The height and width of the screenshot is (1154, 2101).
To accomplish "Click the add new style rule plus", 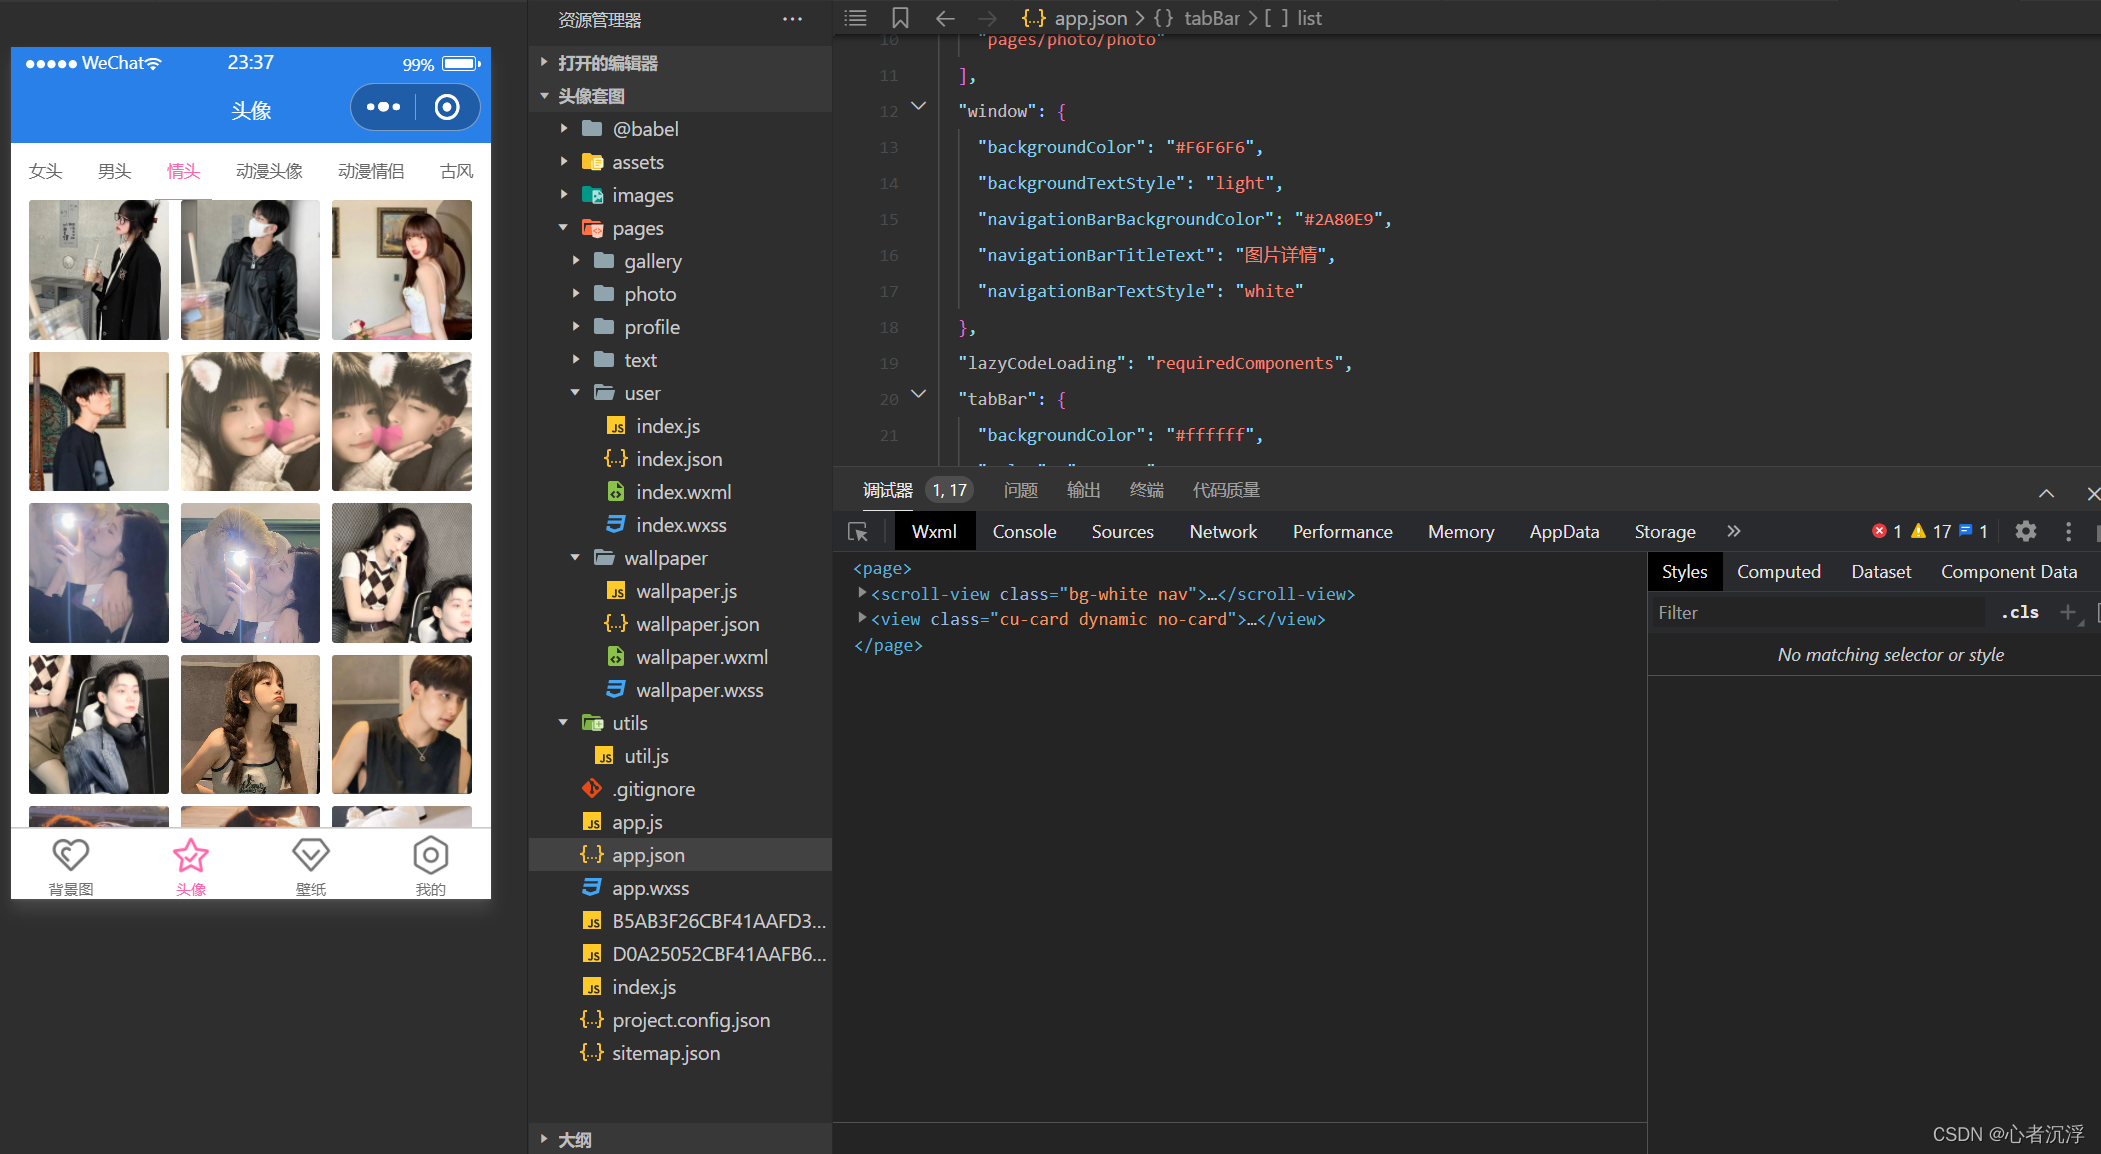I will coord(2068,612).
